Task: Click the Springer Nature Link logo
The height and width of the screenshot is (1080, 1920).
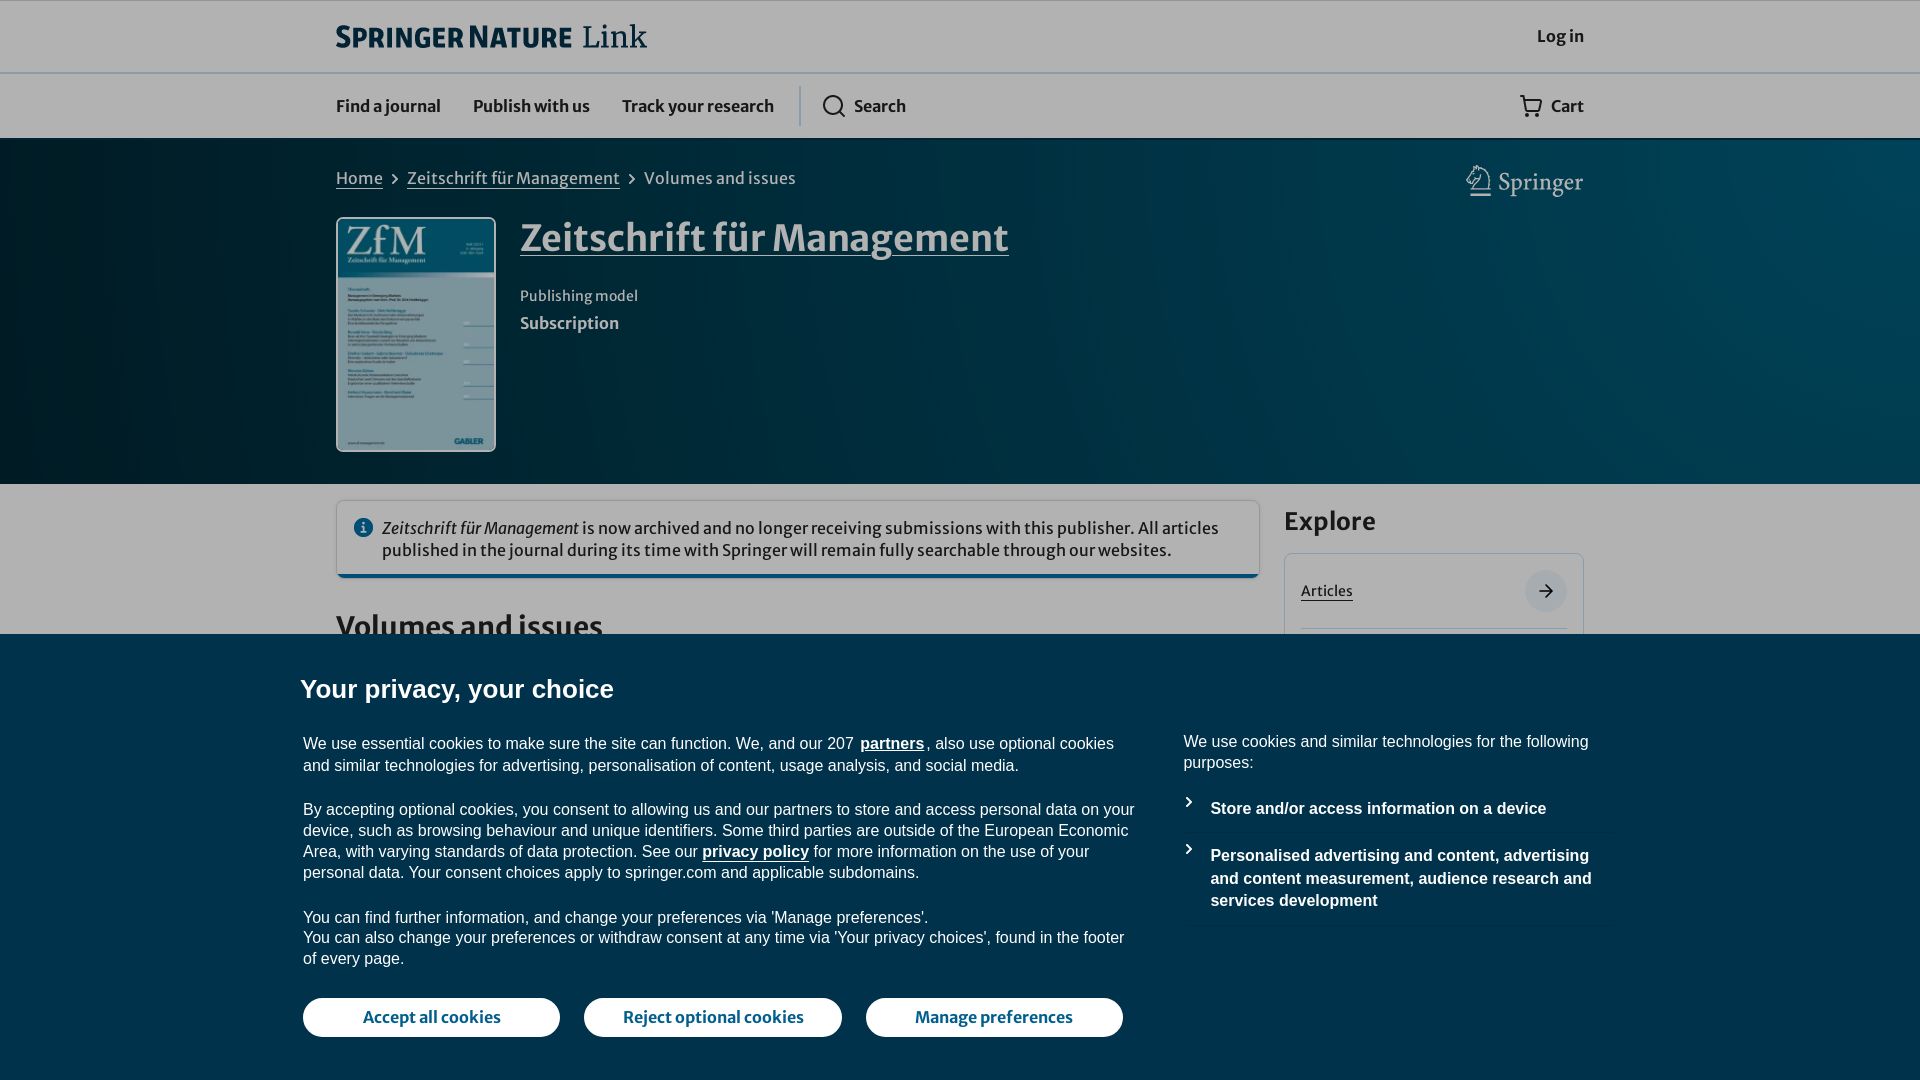Action: pos(491,37)
